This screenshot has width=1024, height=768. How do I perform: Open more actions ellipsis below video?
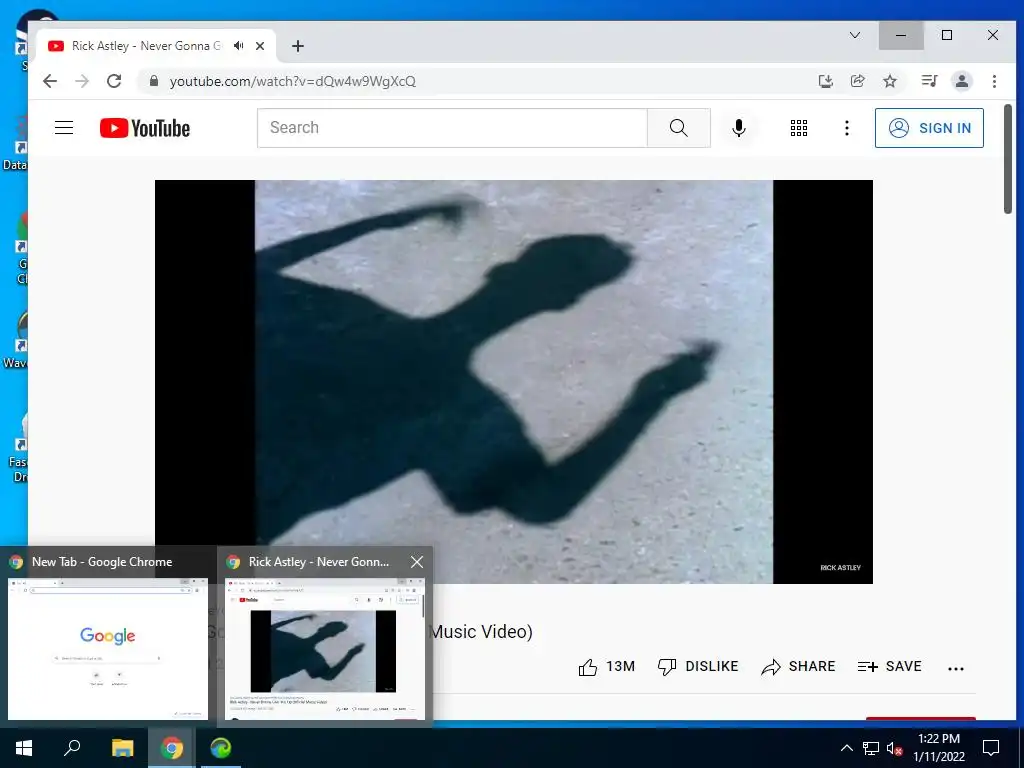click(955, 668)
